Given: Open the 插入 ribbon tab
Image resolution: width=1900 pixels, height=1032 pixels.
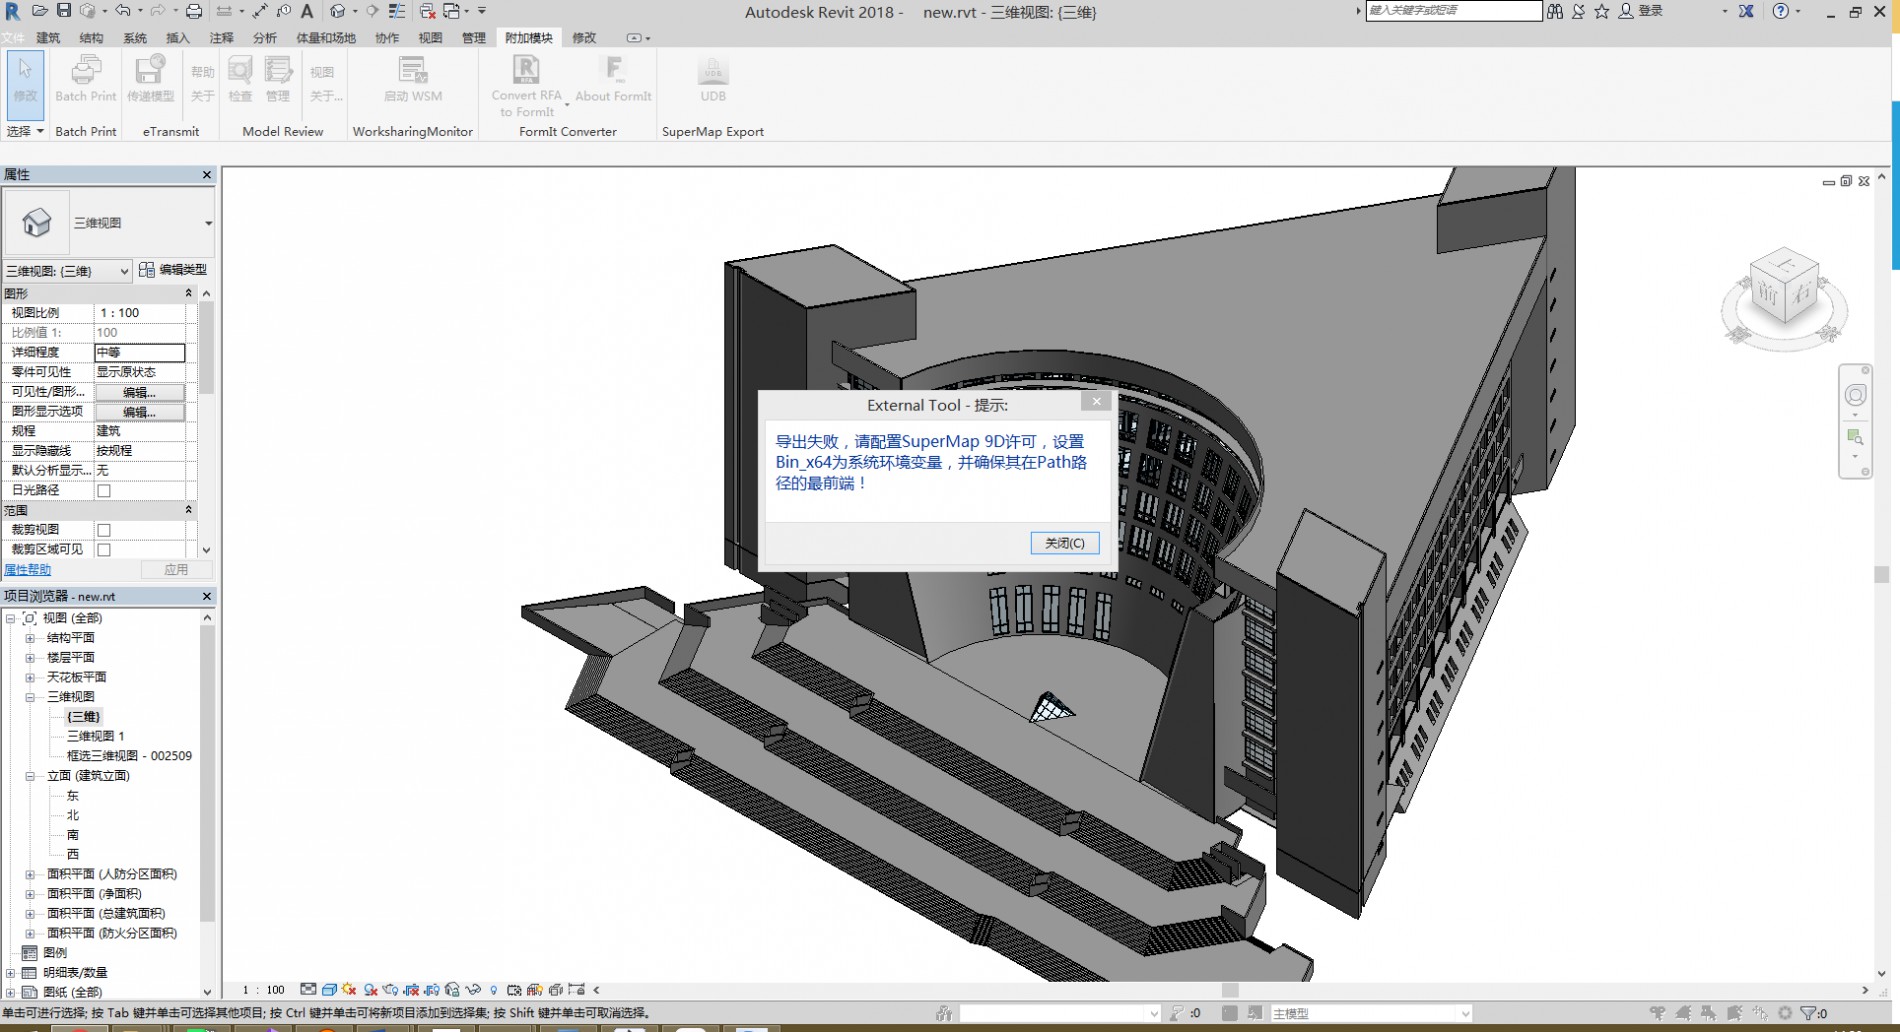Looking at the screenshot, I should (x=177, y=38).
